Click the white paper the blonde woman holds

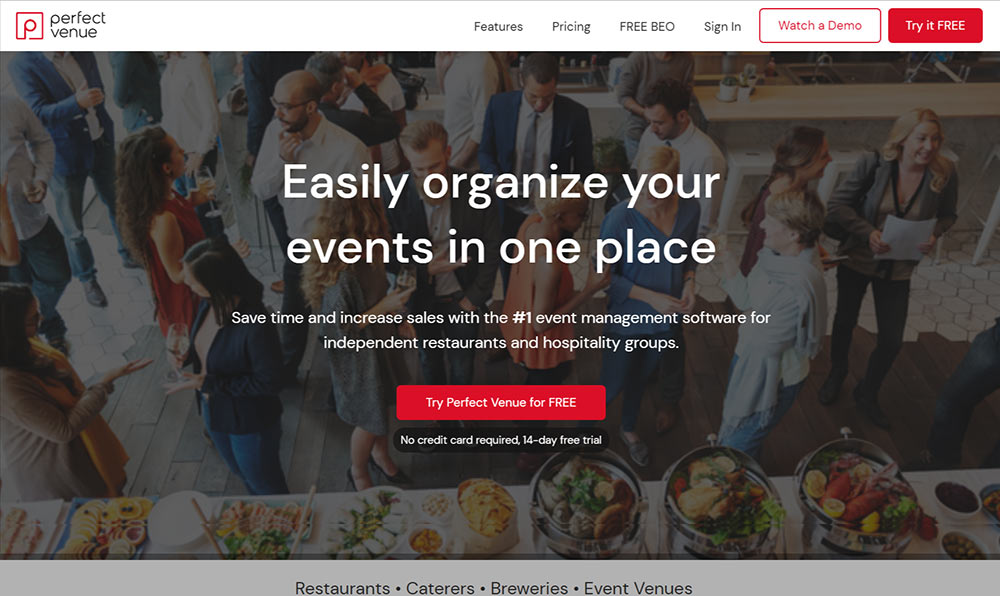click(x=906, y=237)
